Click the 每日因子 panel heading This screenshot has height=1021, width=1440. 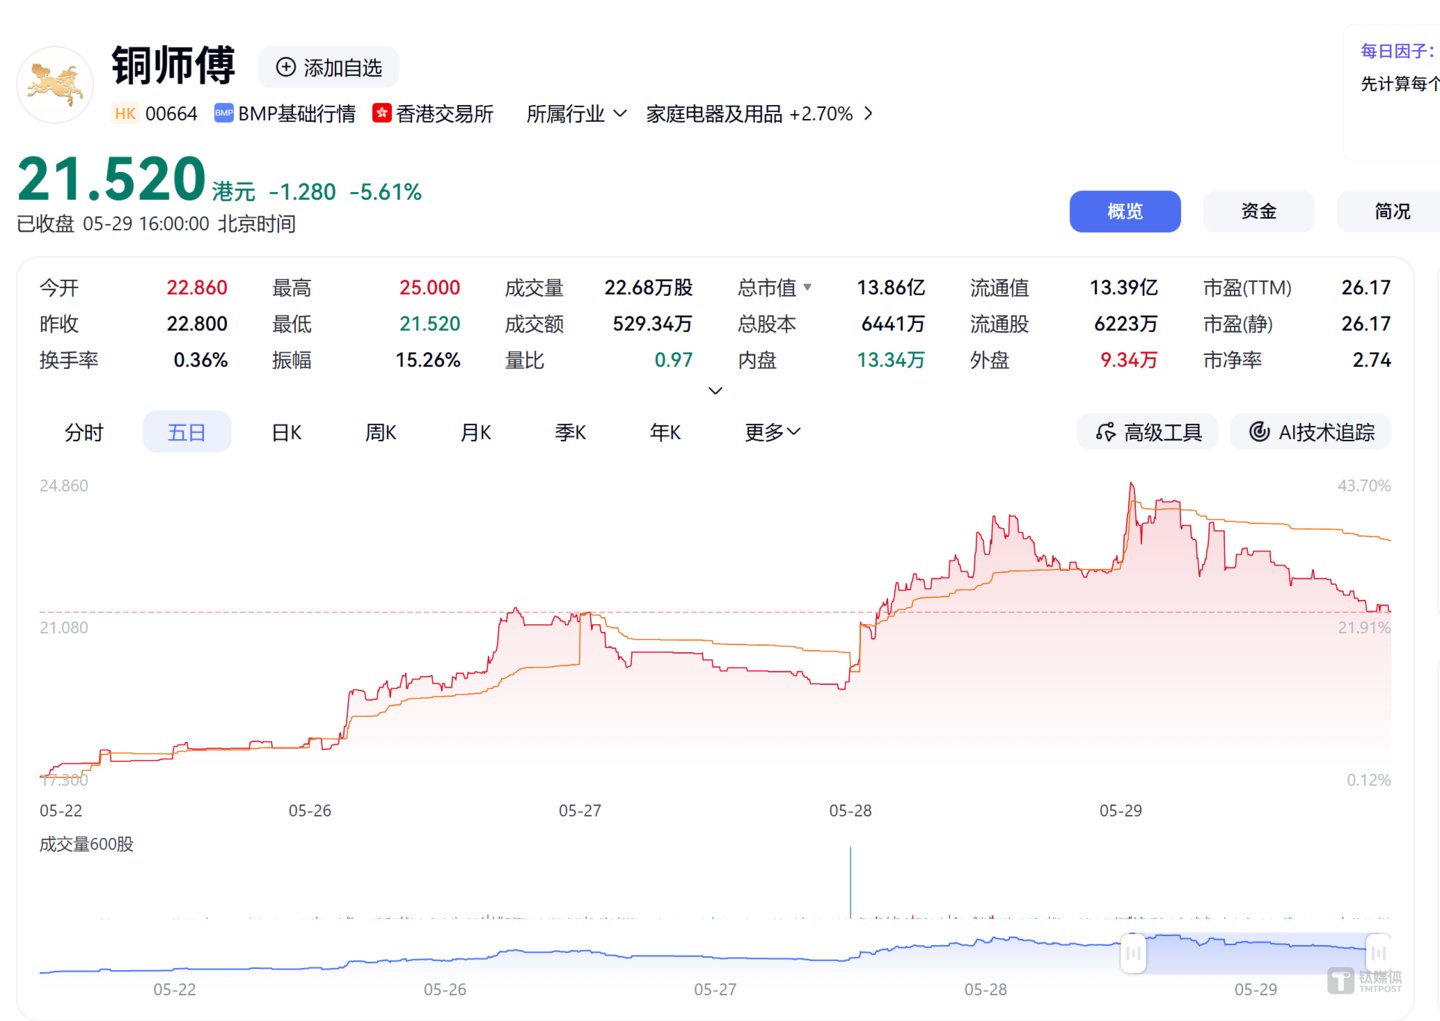click(x=1398, y=51)
